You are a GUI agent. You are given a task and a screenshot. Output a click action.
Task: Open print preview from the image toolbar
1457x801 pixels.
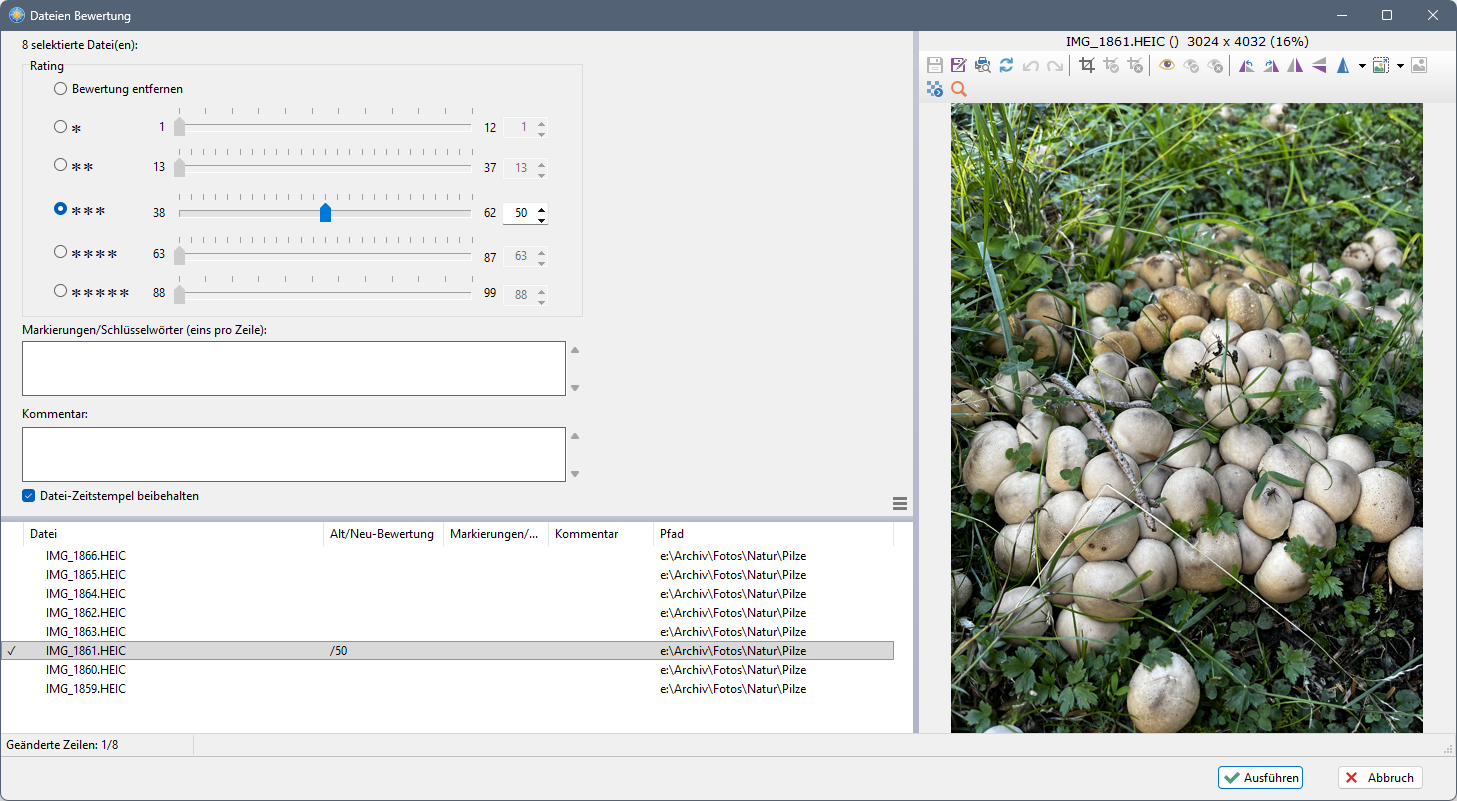(982, 66)
